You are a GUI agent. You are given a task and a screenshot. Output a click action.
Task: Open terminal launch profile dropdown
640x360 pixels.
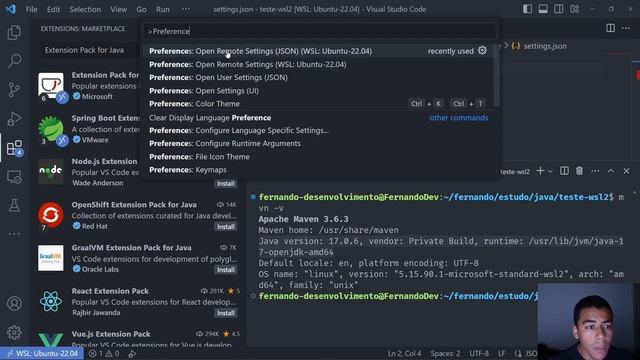tap(550, 171)
